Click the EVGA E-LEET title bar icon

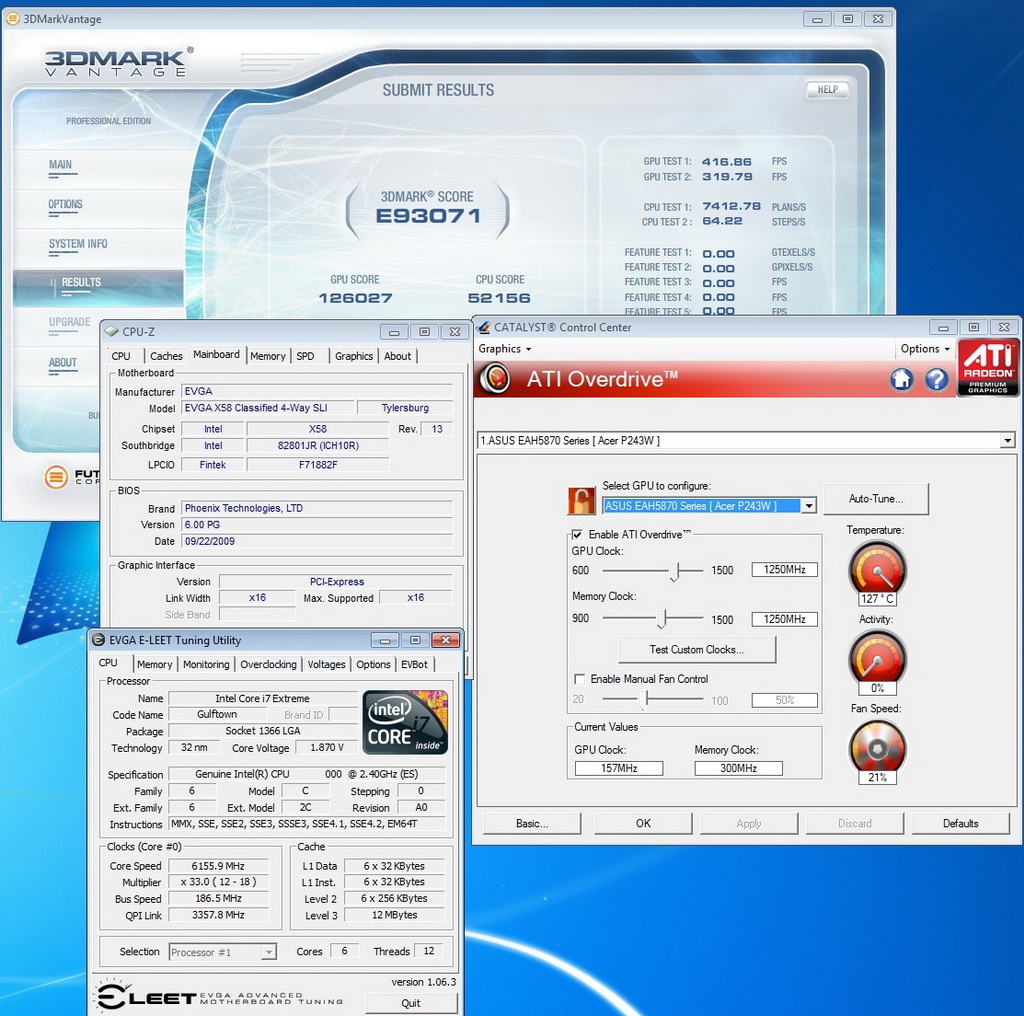pos(99,640)
